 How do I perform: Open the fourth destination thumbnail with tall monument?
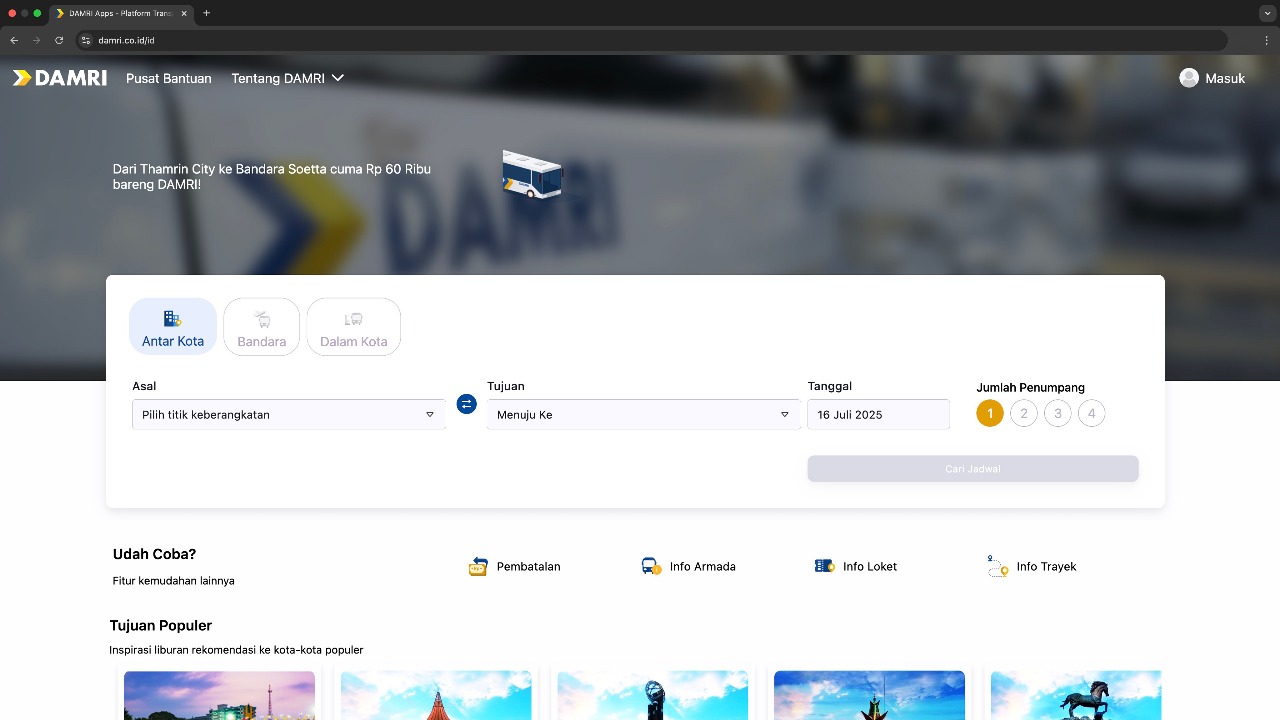pyautogui.click(x=869, y=695)
